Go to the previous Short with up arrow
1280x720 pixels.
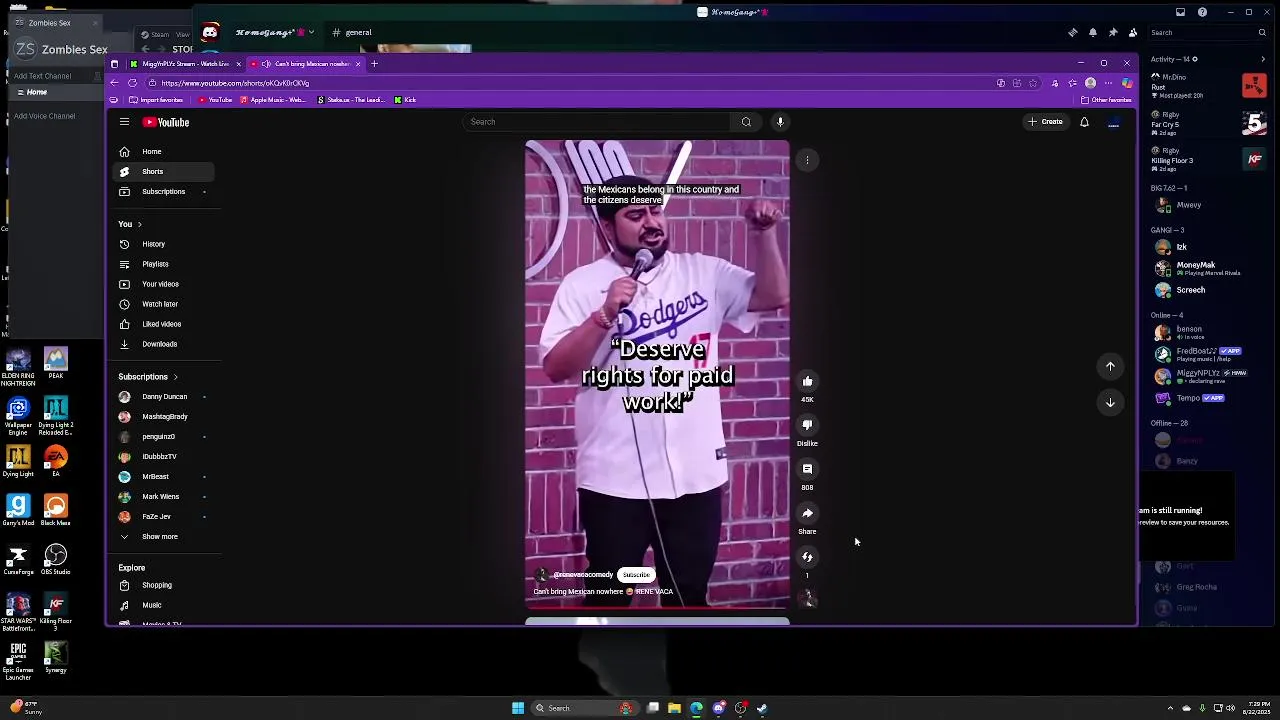click(x=1110, y=367)
